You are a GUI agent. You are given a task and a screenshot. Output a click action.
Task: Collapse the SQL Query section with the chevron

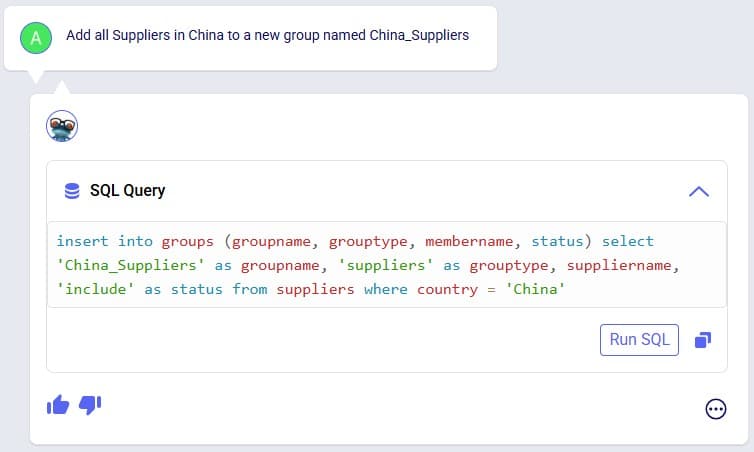(x=699, y=191)
